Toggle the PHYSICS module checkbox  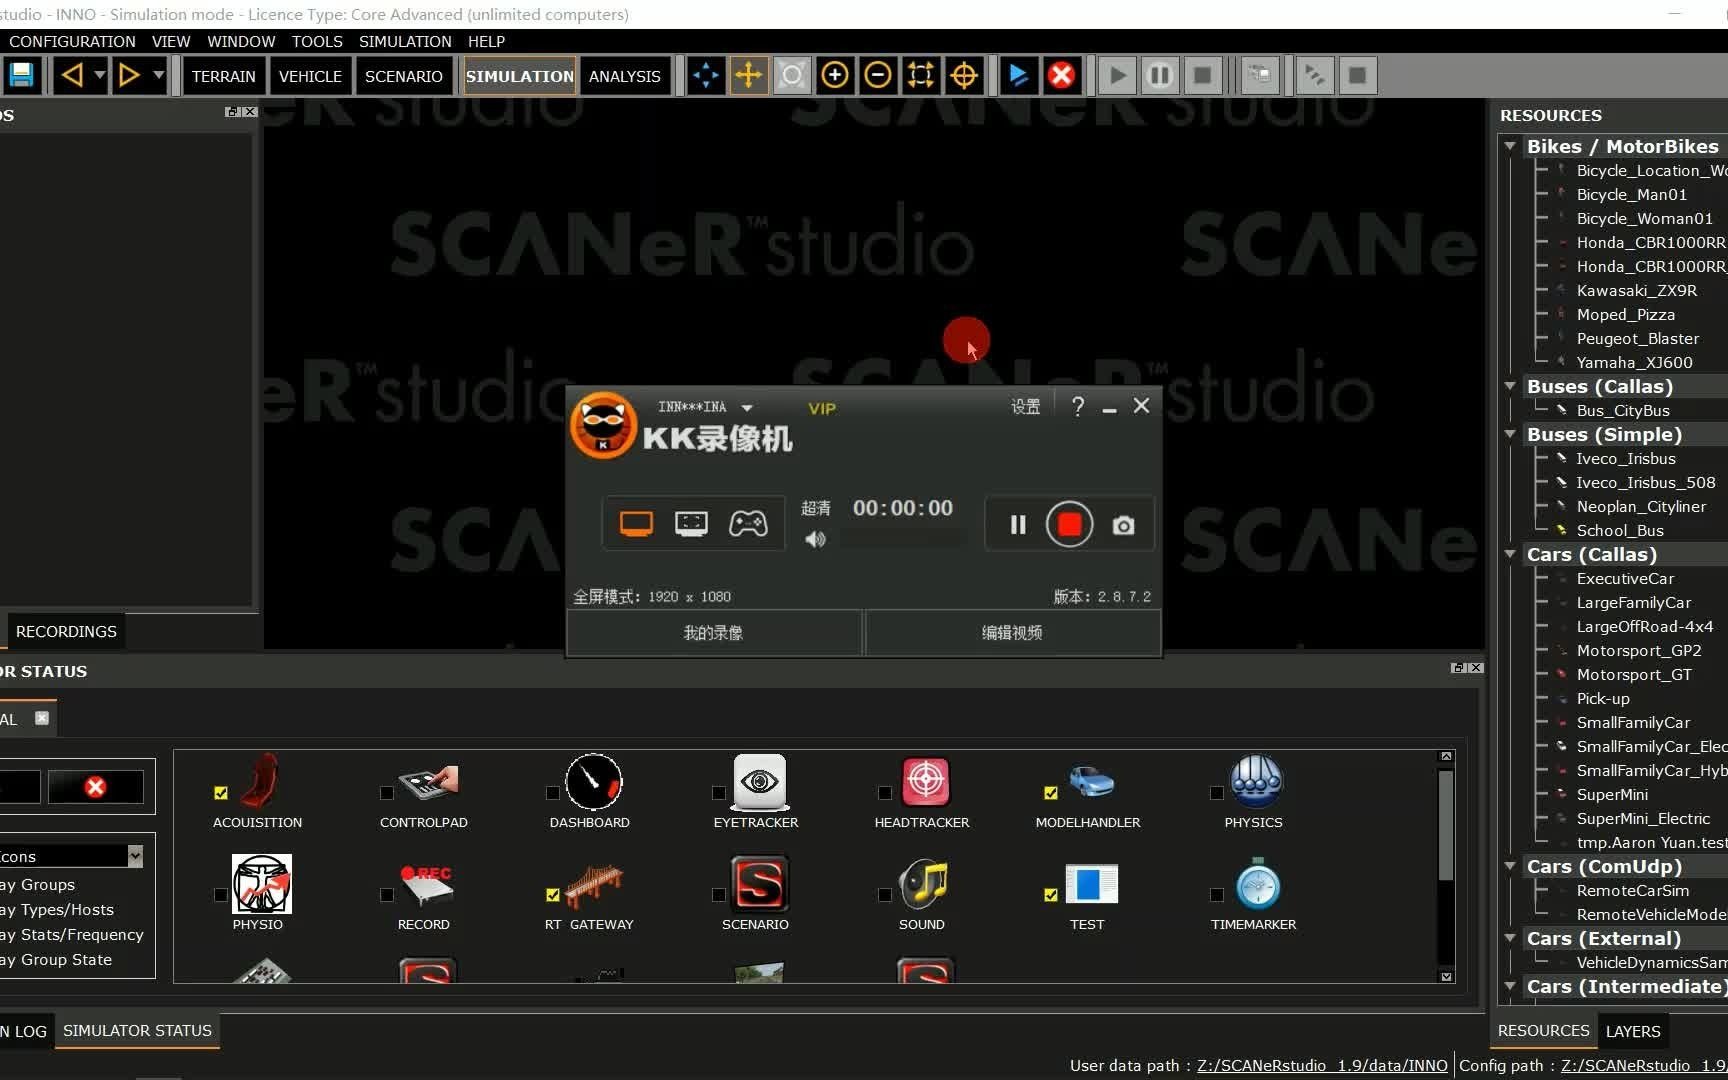tap(1217, 793)
